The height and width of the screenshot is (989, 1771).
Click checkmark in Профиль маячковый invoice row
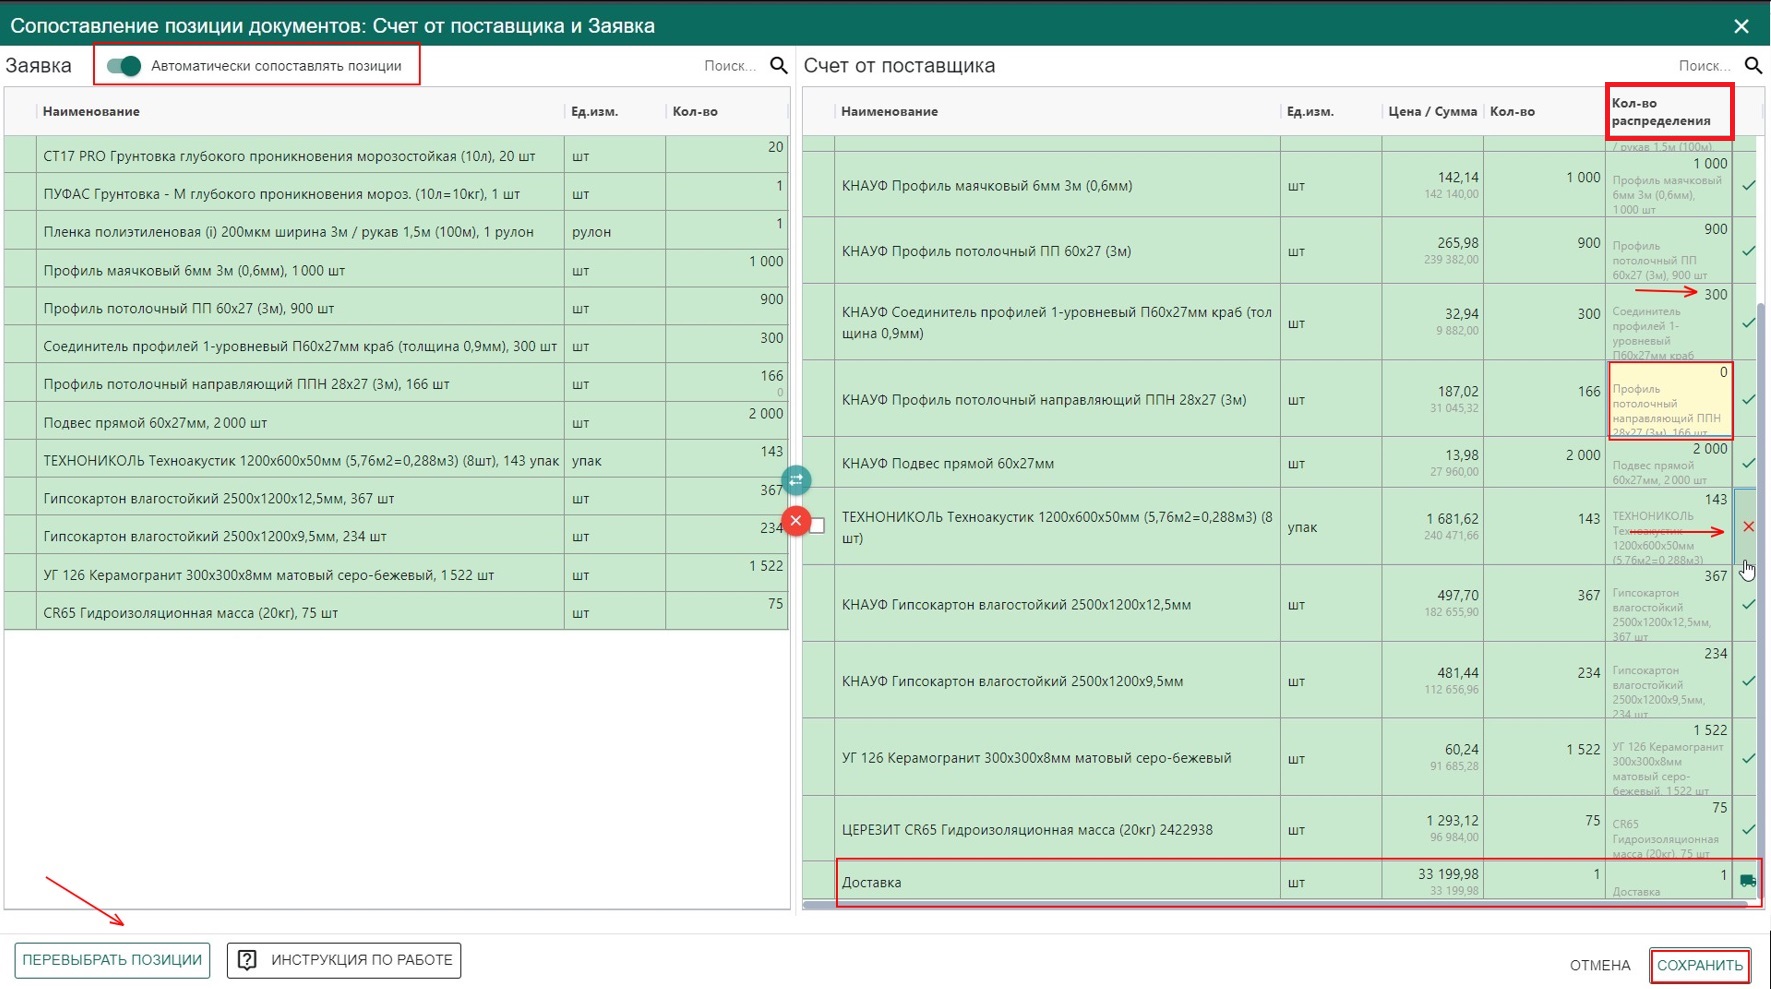click(1748, 185)
